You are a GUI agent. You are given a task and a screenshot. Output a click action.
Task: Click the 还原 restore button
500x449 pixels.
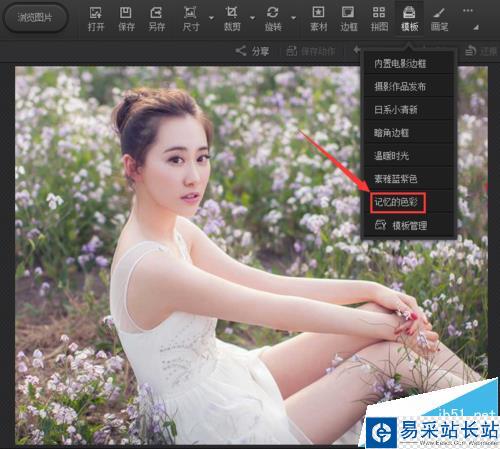pyautogui.click(x=481, y=51)
